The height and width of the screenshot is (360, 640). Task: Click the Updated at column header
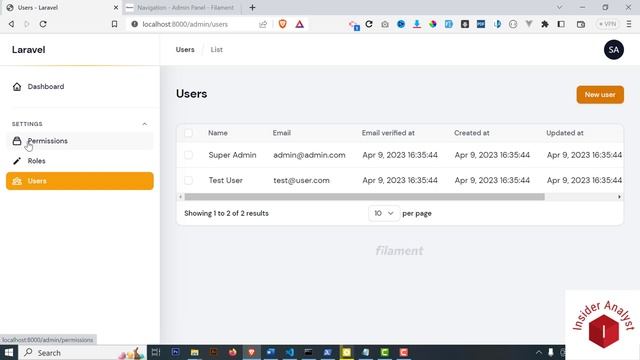(x=564, y=133)
